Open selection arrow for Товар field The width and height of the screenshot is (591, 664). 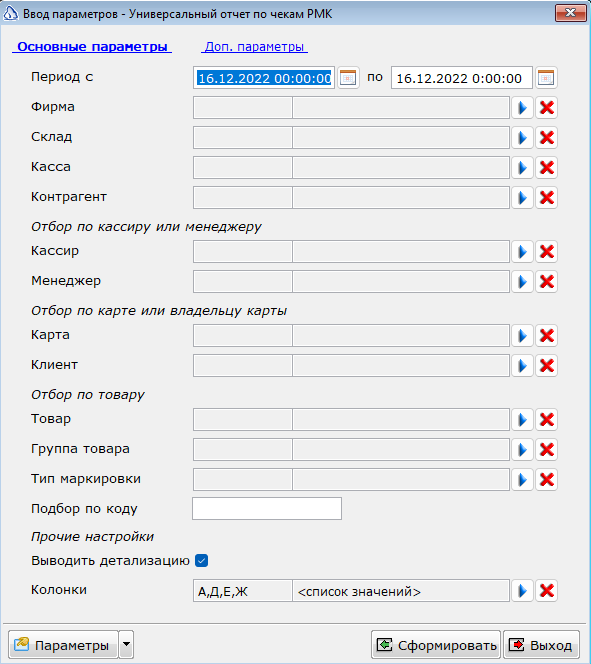(x=522, y=420)
